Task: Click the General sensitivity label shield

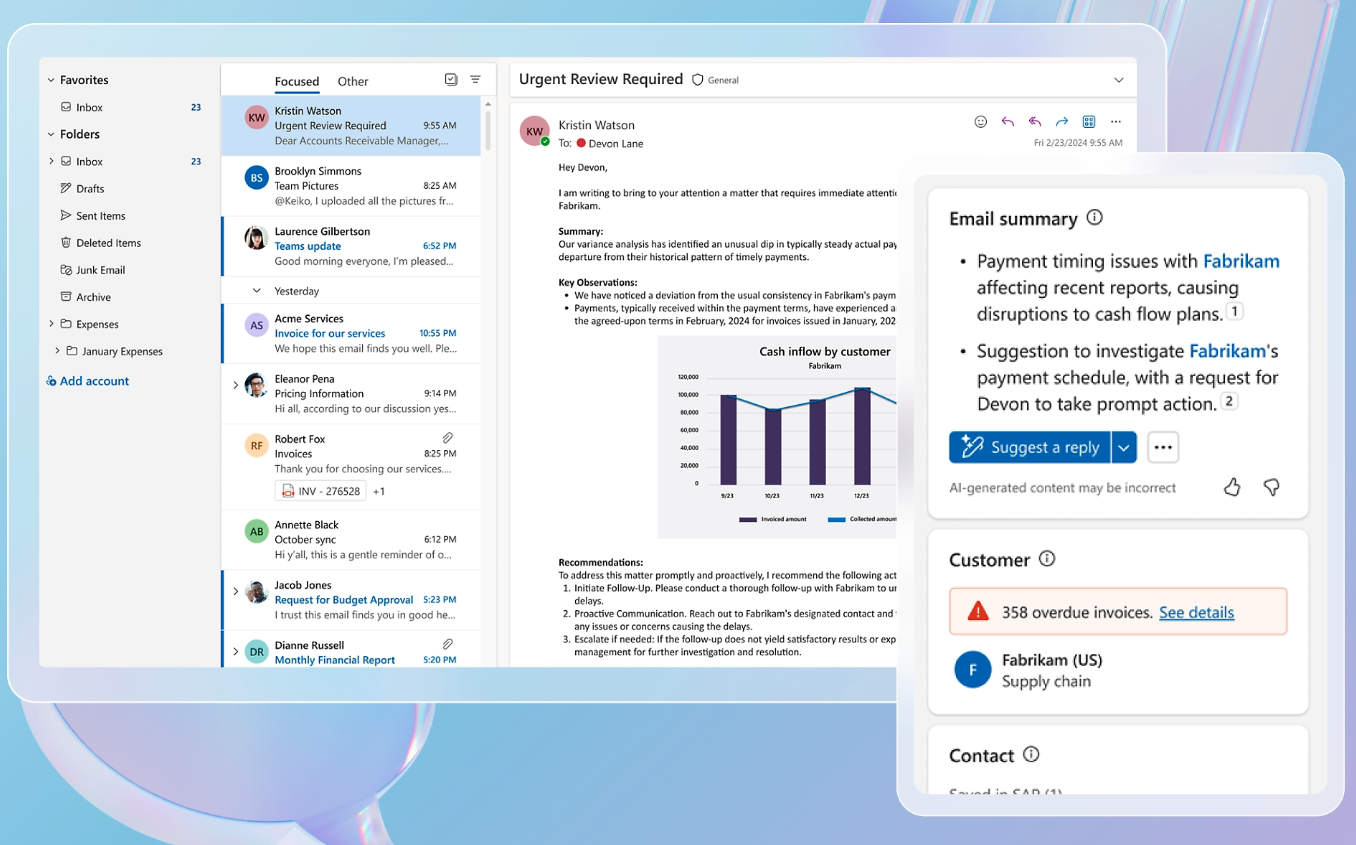Action: (698, 80)
